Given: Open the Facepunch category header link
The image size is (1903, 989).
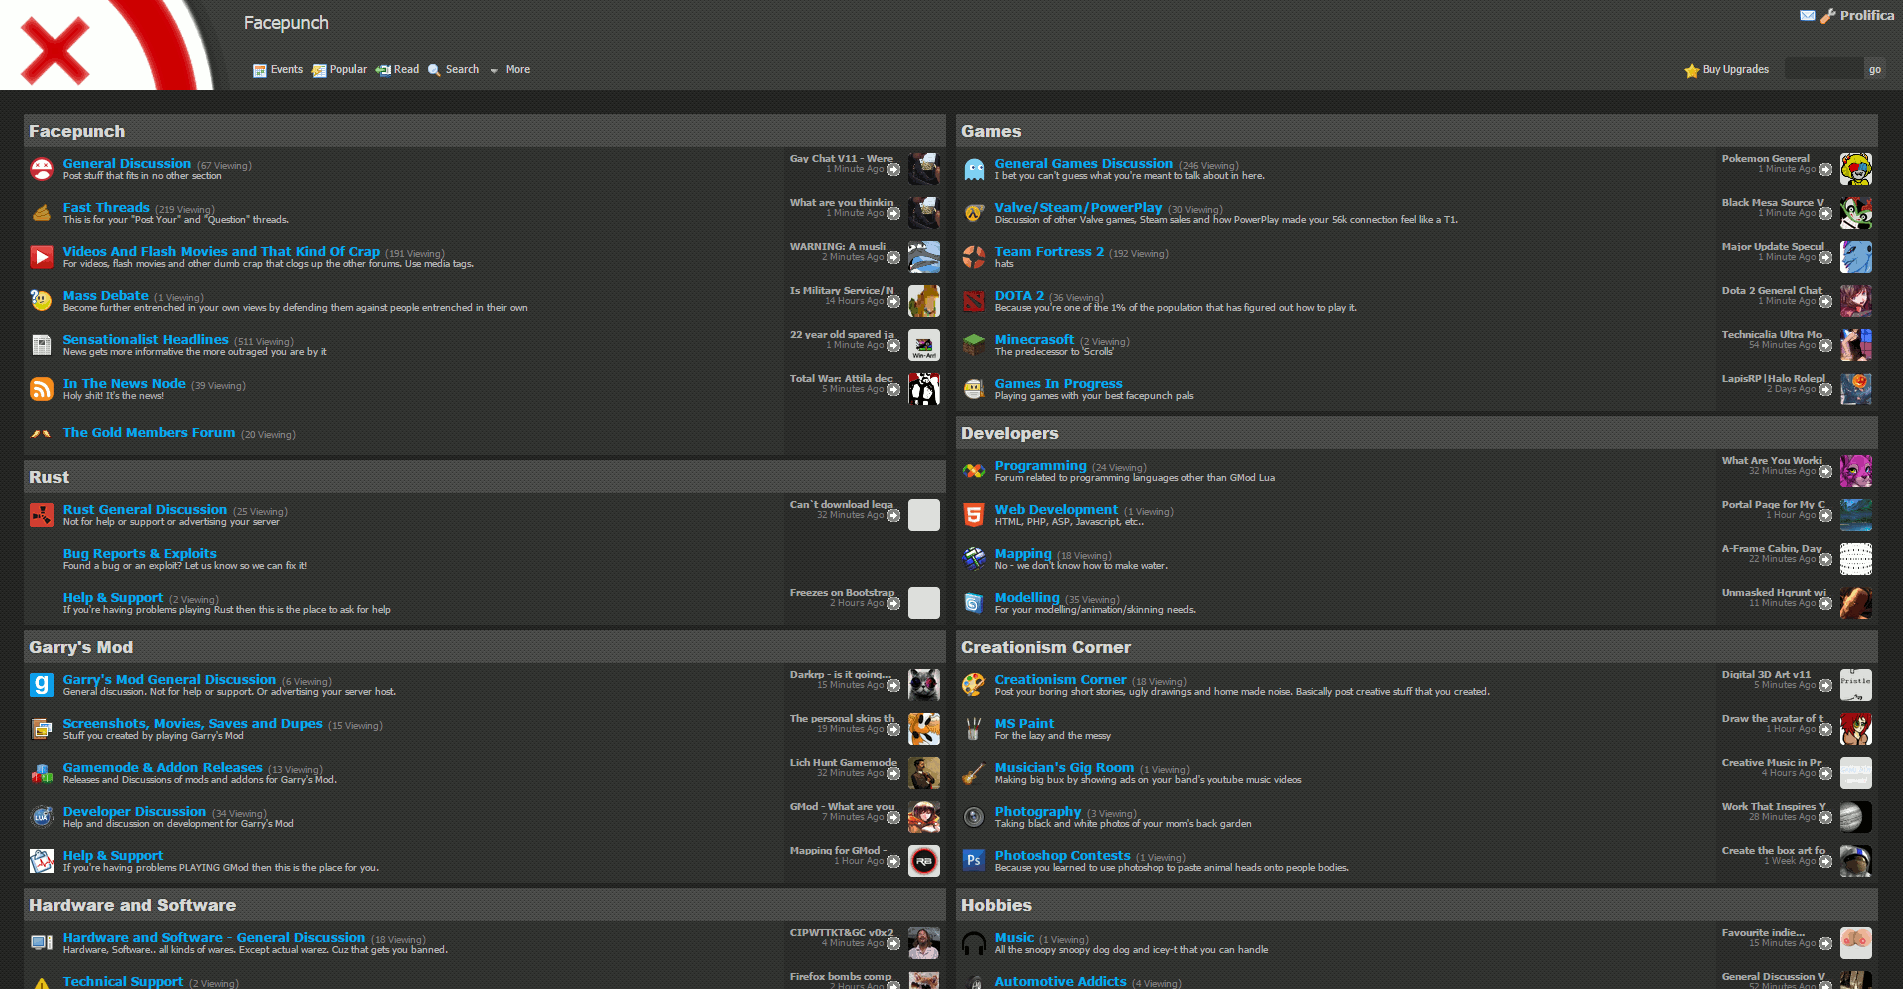Looking at the screenshot, I should pos(77,132).
